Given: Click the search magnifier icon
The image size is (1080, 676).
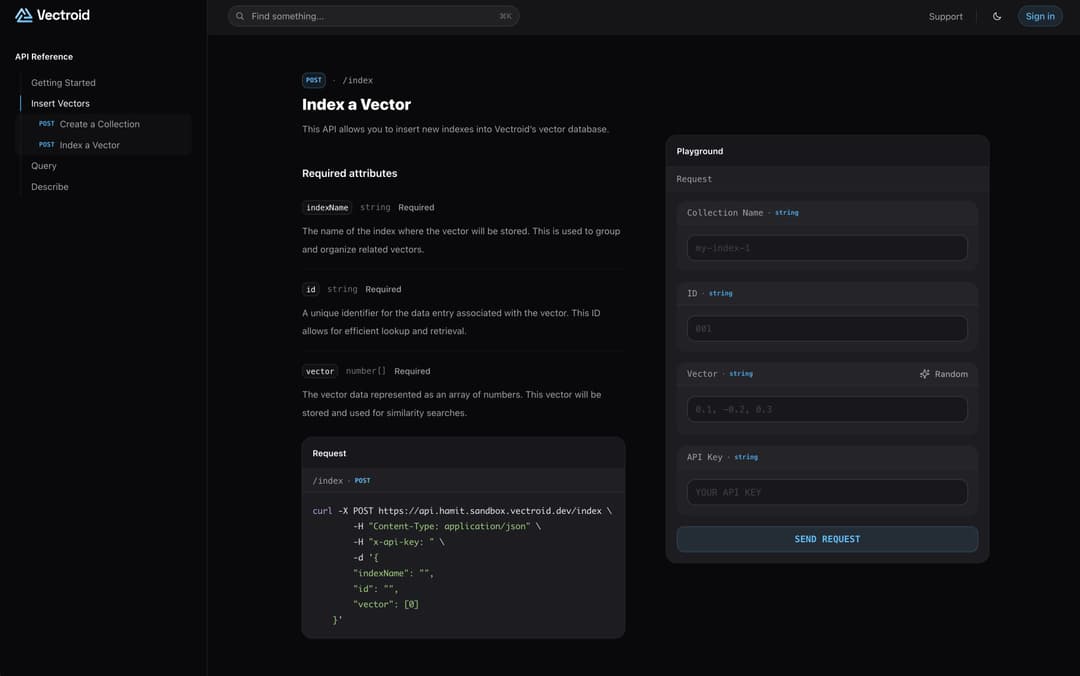Looking at the screenshot, I should coord(240,16).
